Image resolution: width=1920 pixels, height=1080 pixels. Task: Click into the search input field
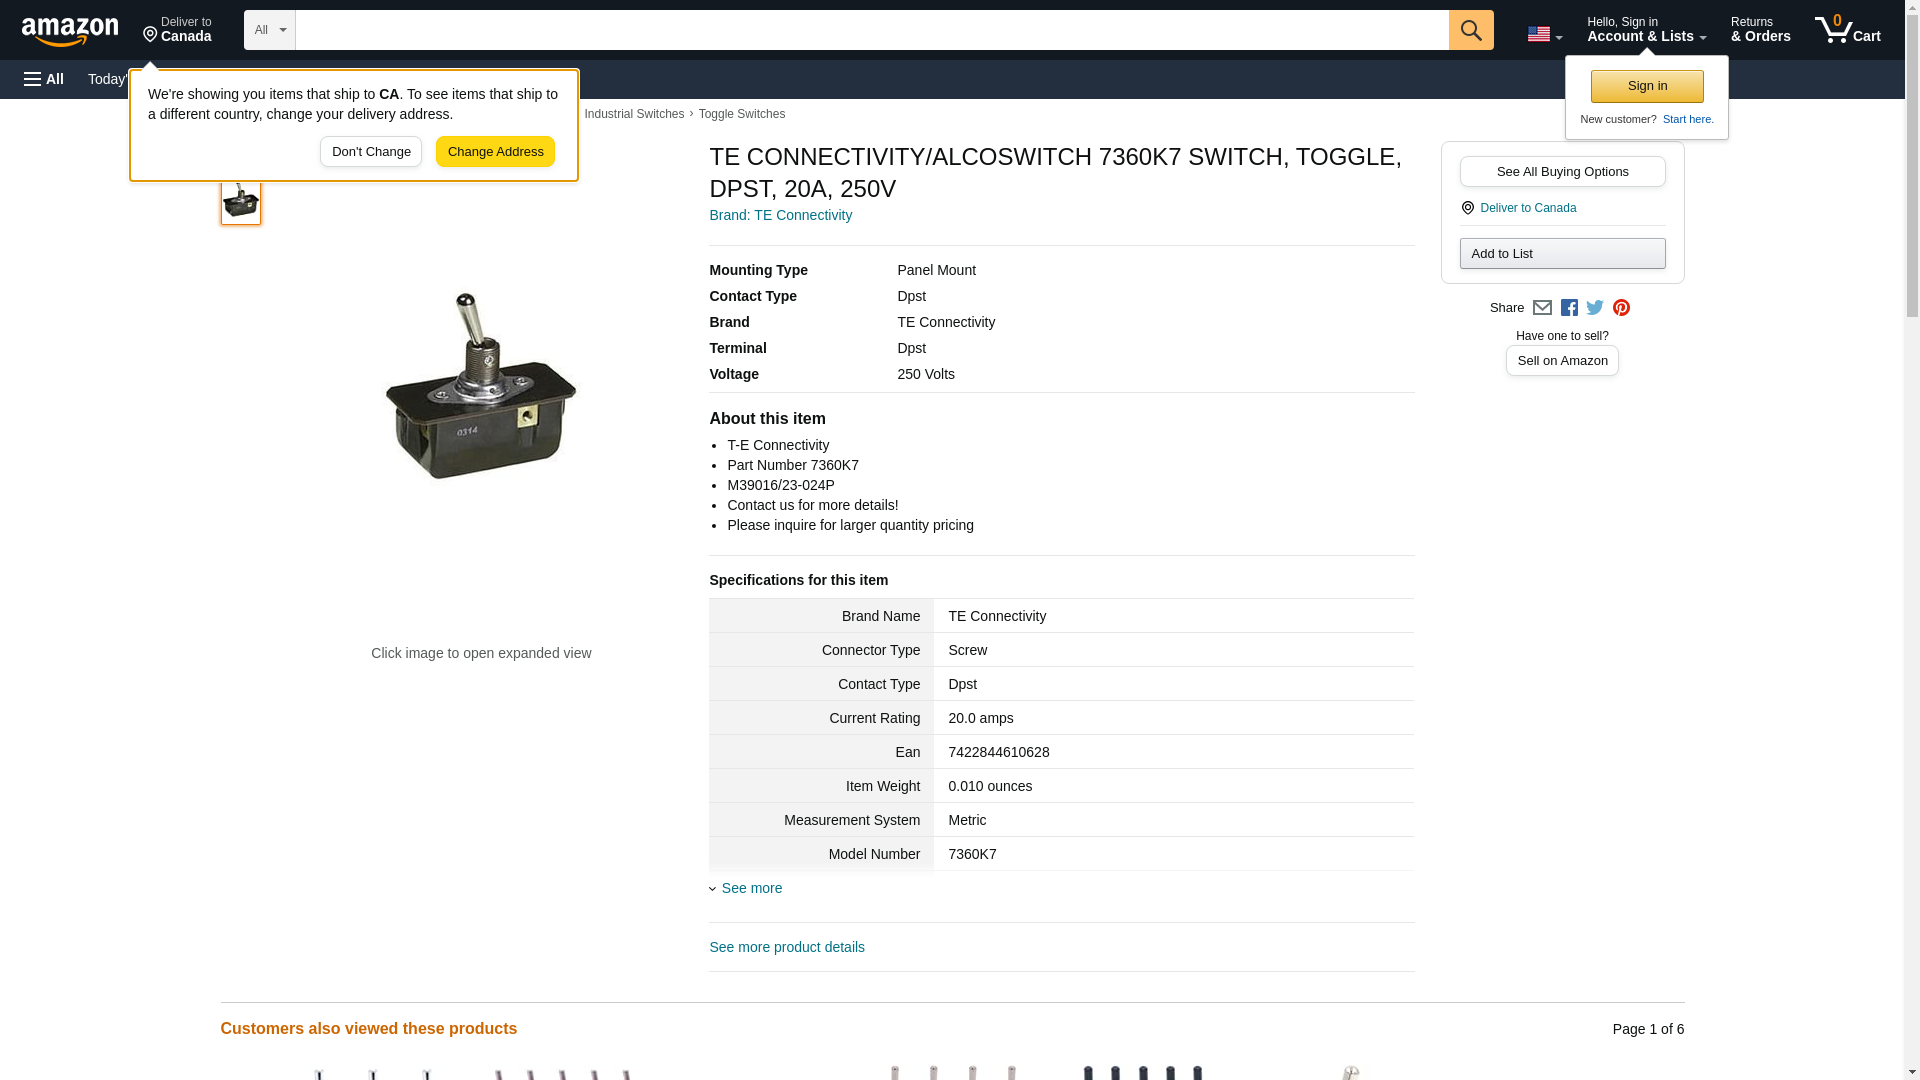tap(870, 30)
